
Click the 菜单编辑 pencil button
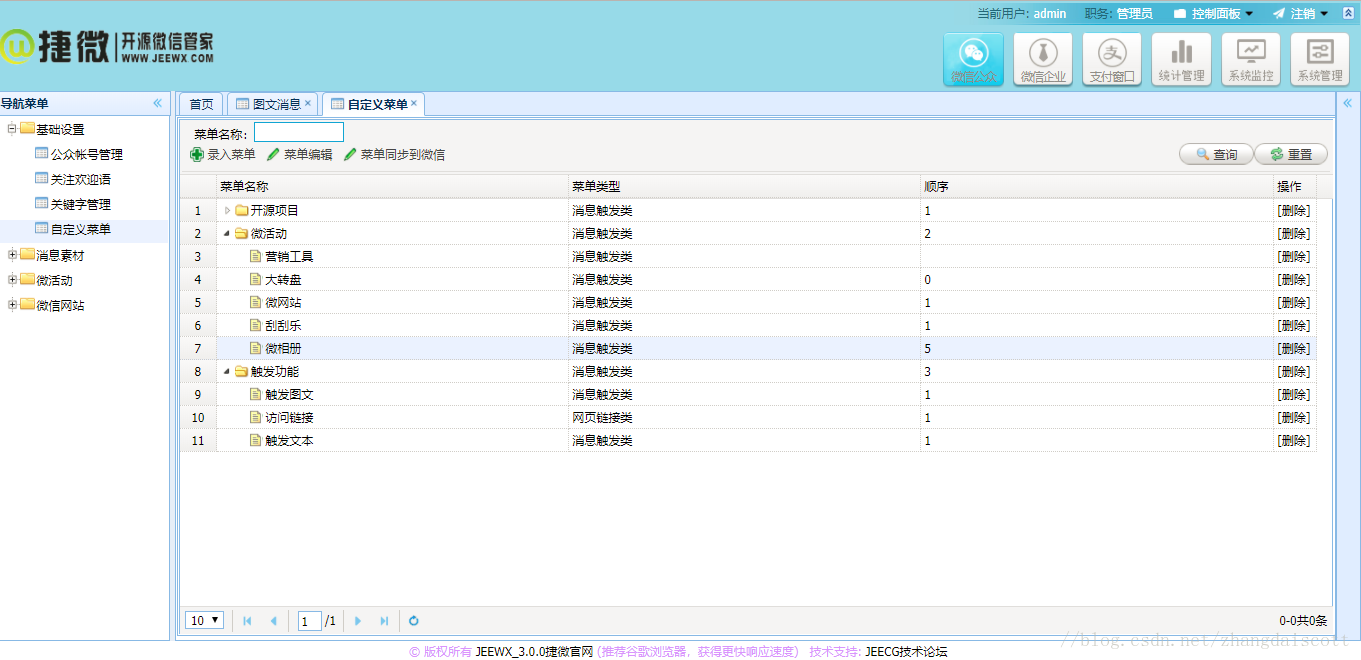pyautogui.click(x=299, y=155)
